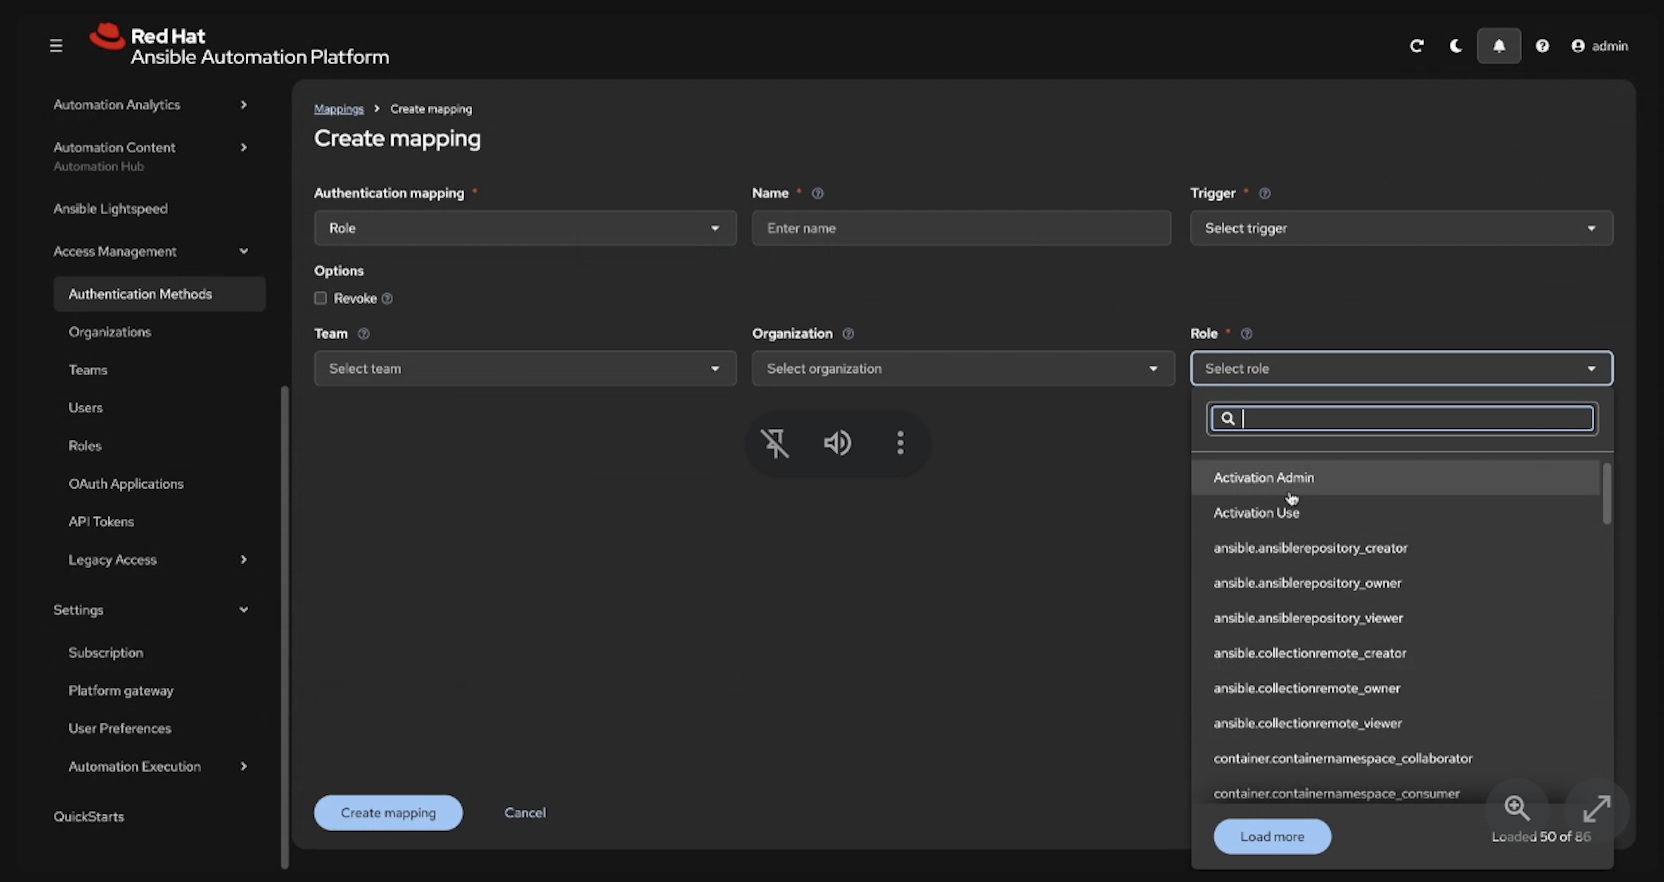
Task: Collapse the Settings section
Action: (150, 610)
